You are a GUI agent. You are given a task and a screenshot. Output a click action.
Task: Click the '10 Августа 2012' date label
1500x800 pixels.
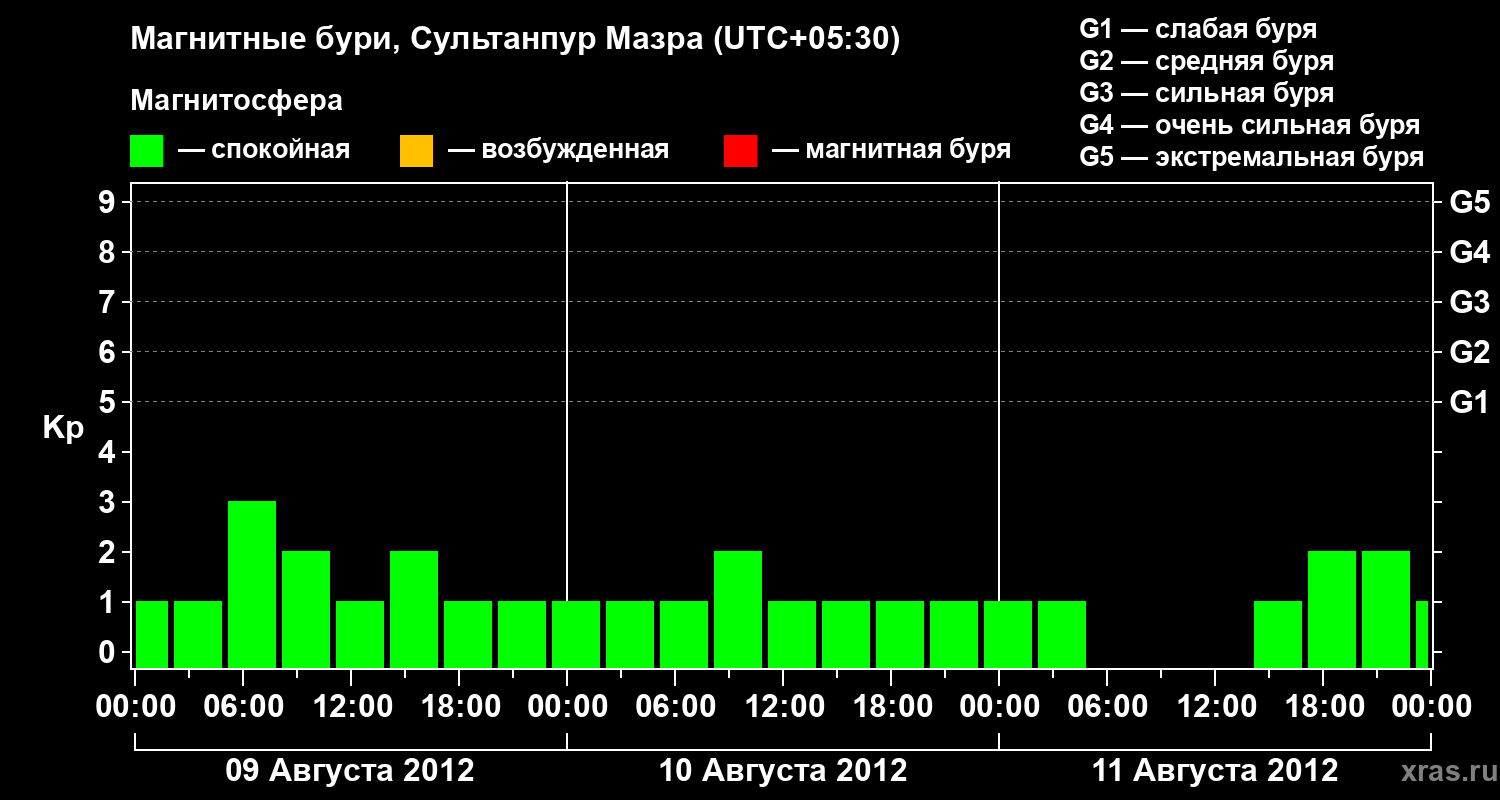pyautogui.click(x=783, y=771)
